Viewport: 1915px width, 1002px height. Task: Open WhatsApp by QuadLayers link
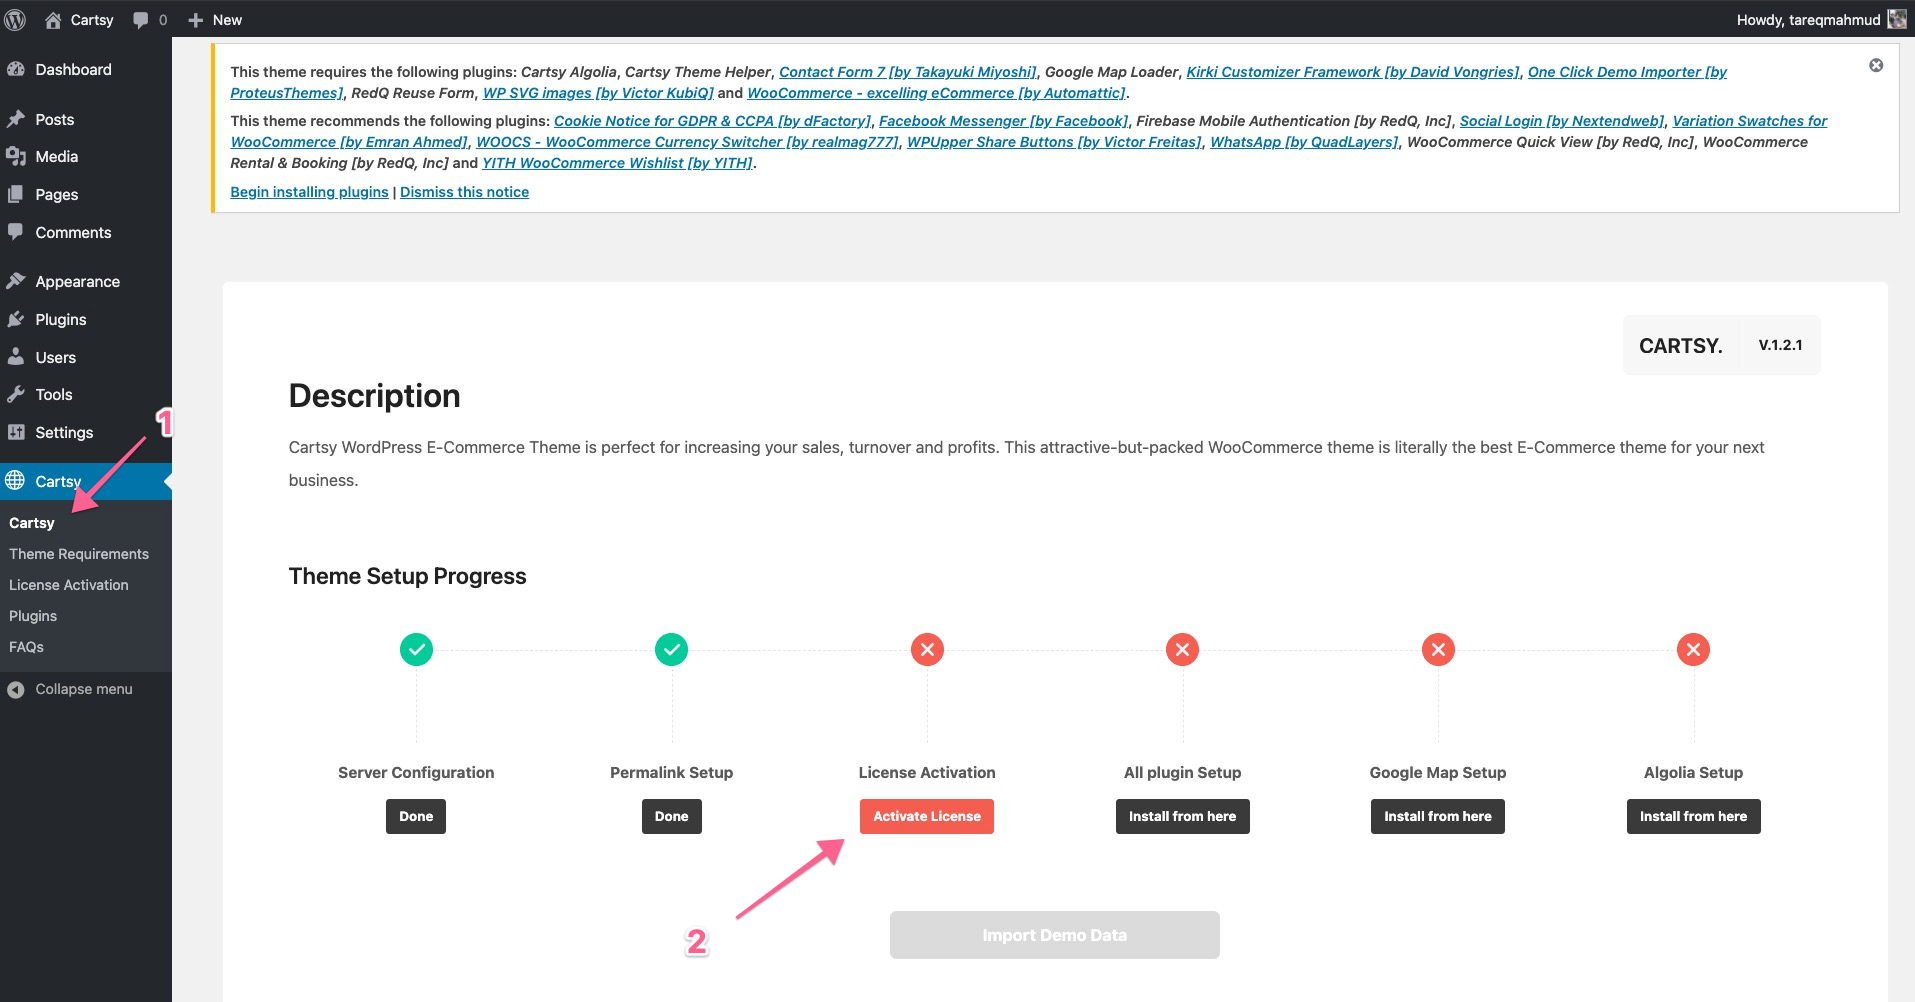(x=1304, y=142)
